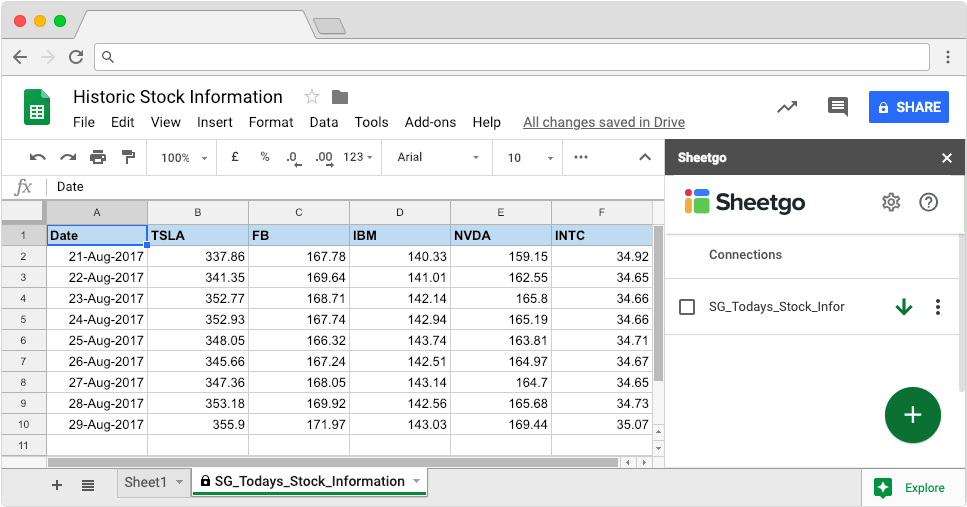Click the 29-Aug-2017 date cell
The image size is (967, 507).
point(97,424)
